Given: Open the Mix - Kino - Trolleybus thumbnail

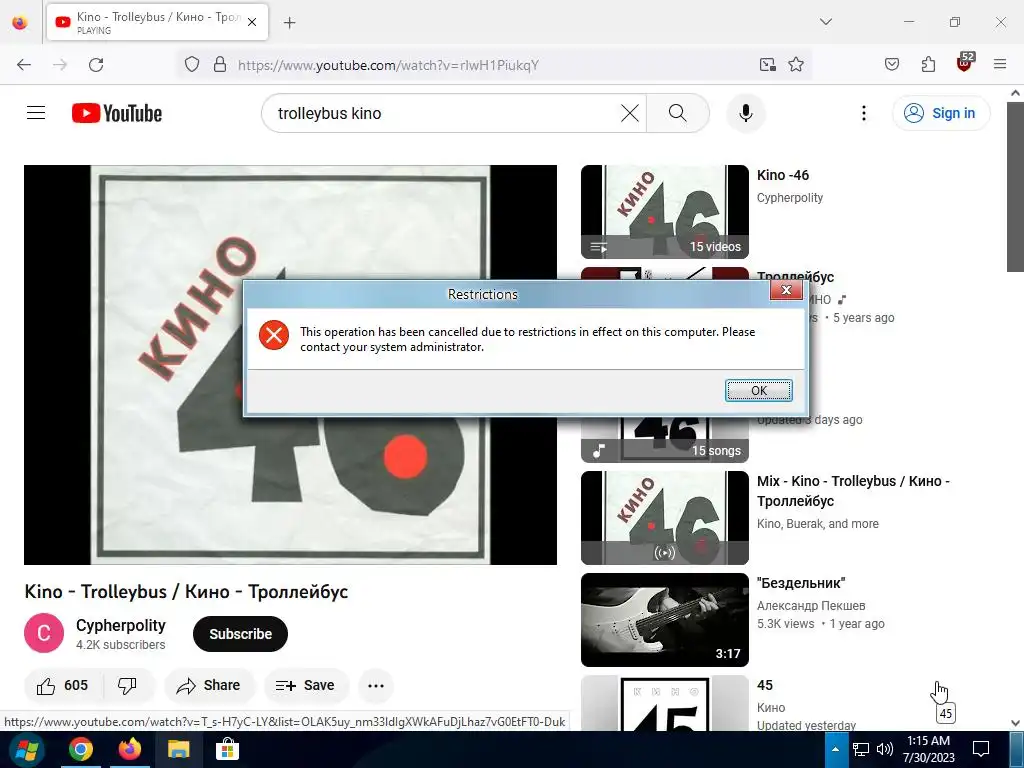Looking at the screenshot, I should (665, 518).
